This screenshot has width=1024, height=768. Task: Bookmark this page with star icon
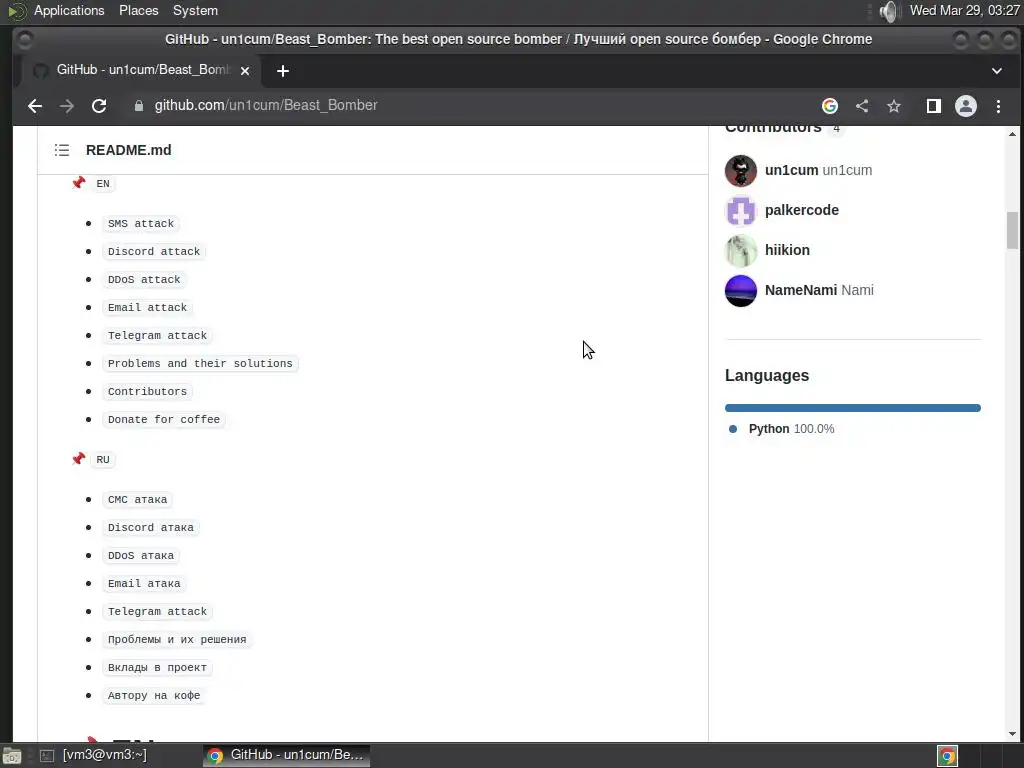coord(894,106)
